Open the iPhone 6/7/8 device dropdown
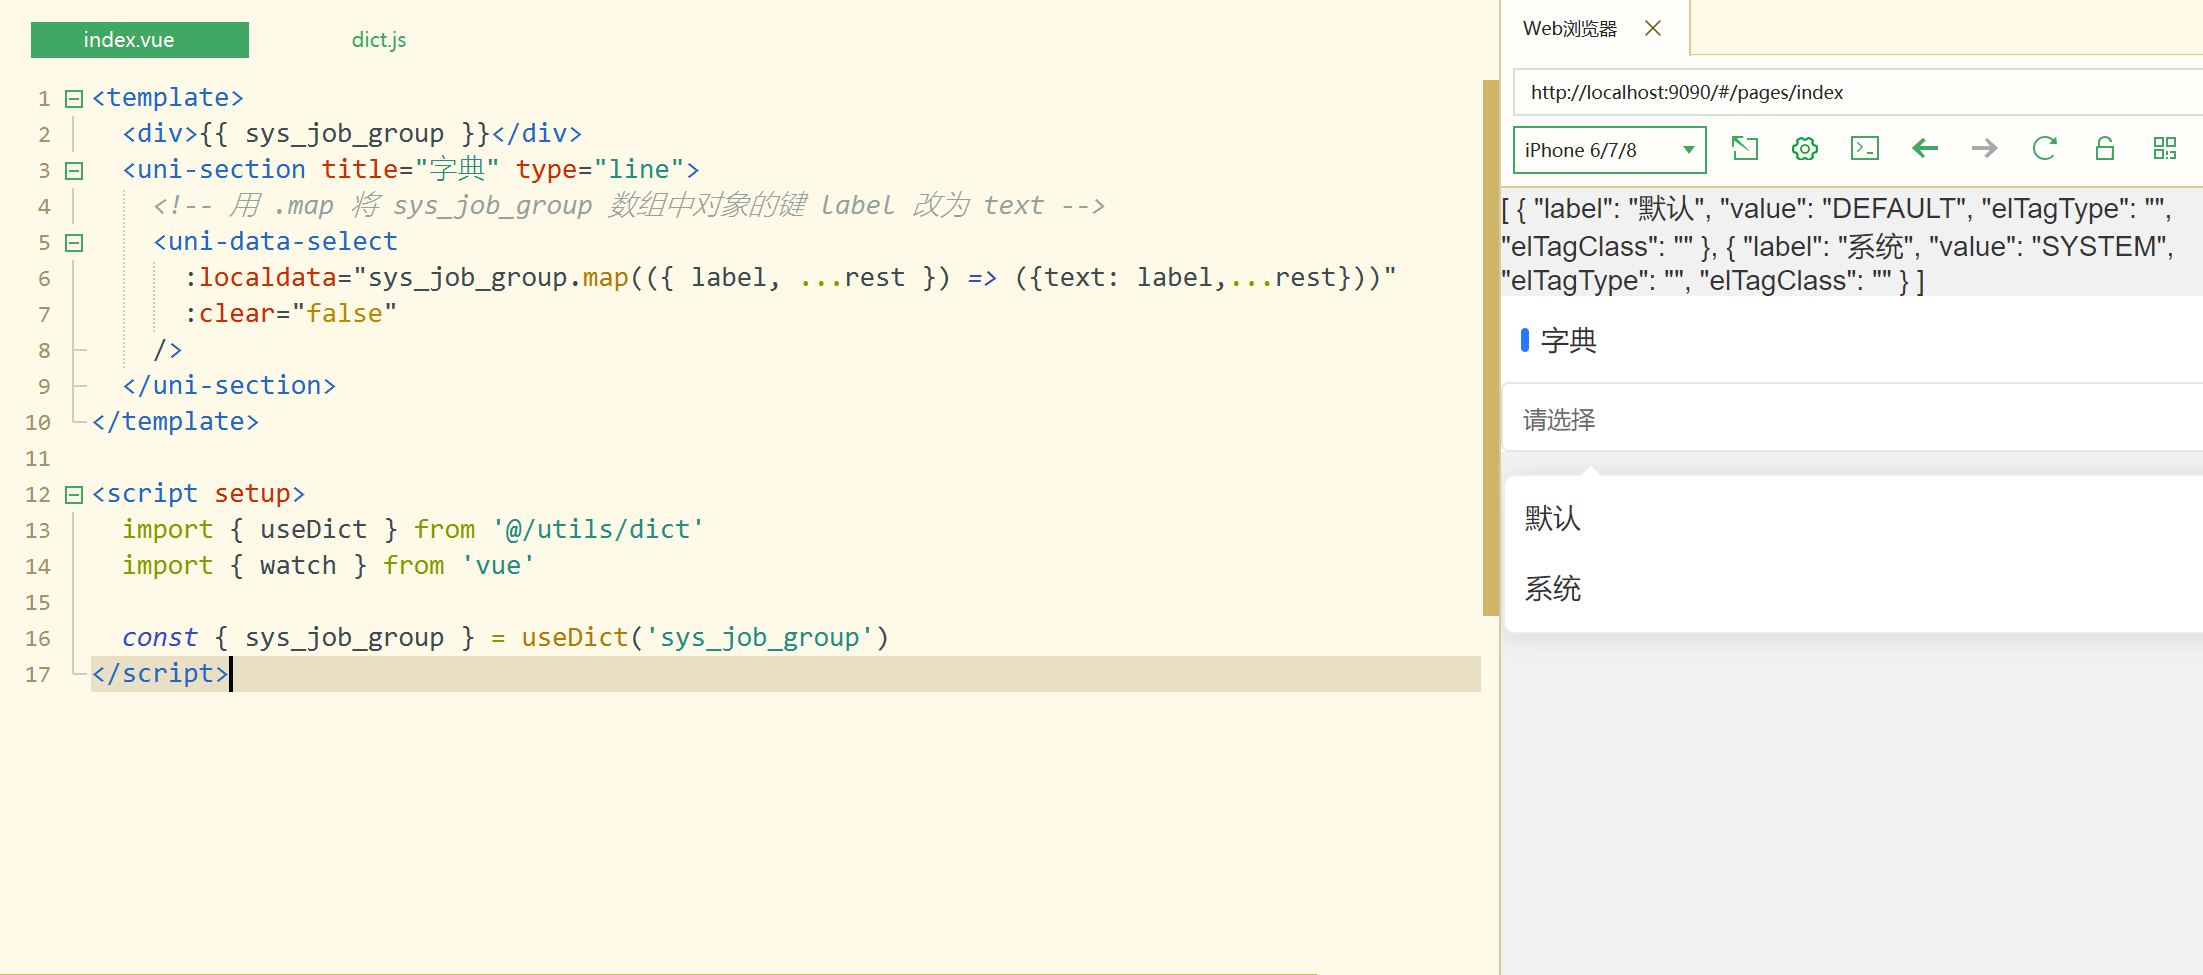The image size is (2203, 975). point(1609,150)
